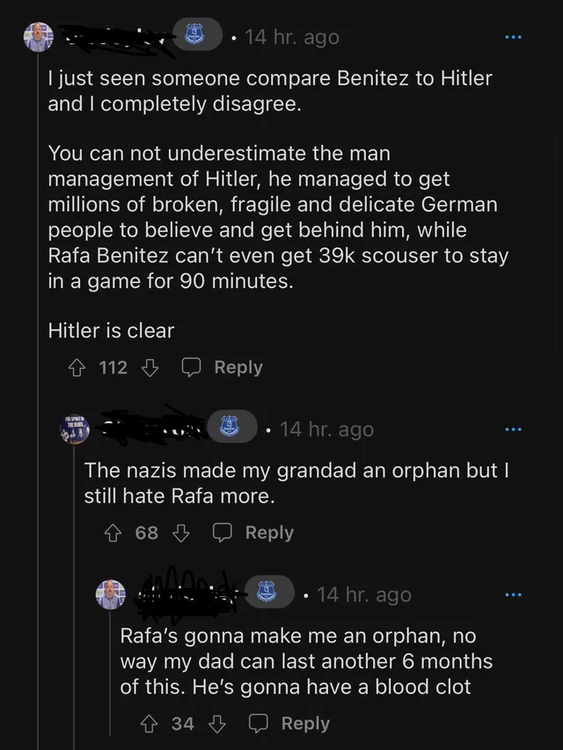Reply to the Hitler is clear comment

click(222, 368)
